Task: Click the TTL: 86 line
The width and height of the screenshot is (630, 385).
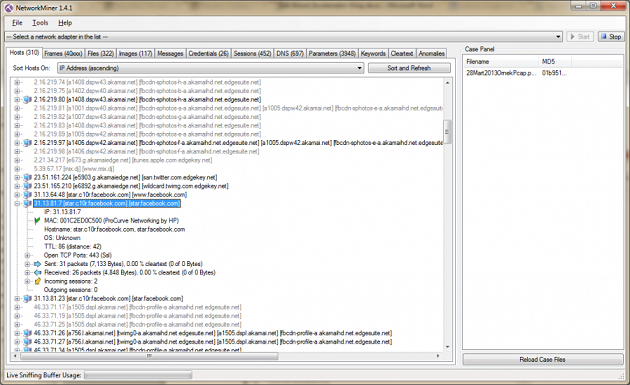Action: (x=72, y=247)
